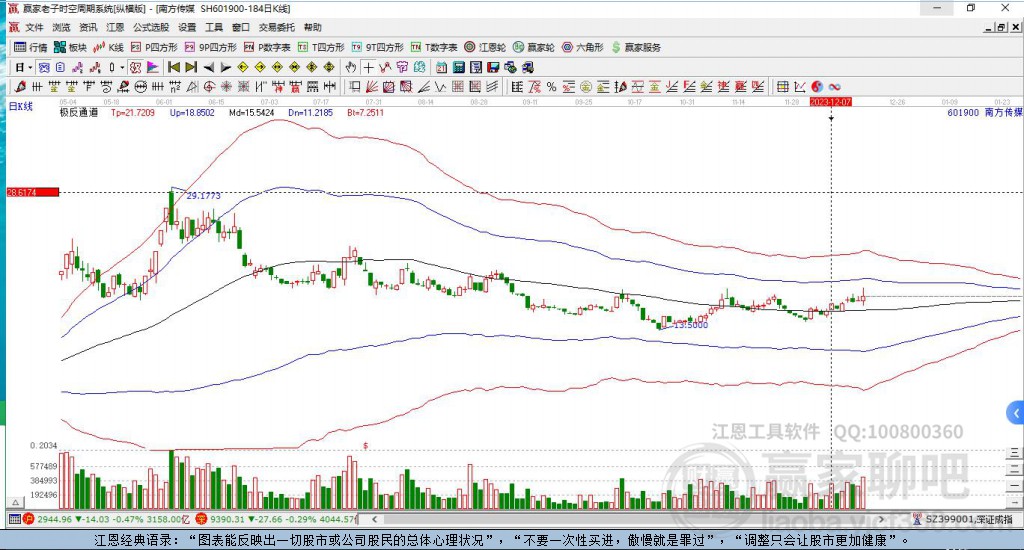
Task: Click the yin-yang taiji icon
Action: click(817, 86)
